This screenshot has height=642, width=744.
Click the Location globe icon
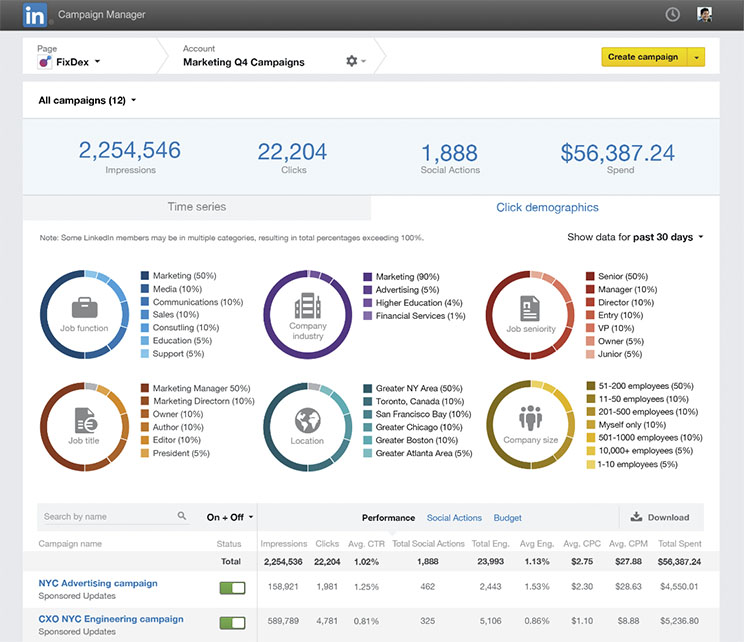[x=307, y=420]
